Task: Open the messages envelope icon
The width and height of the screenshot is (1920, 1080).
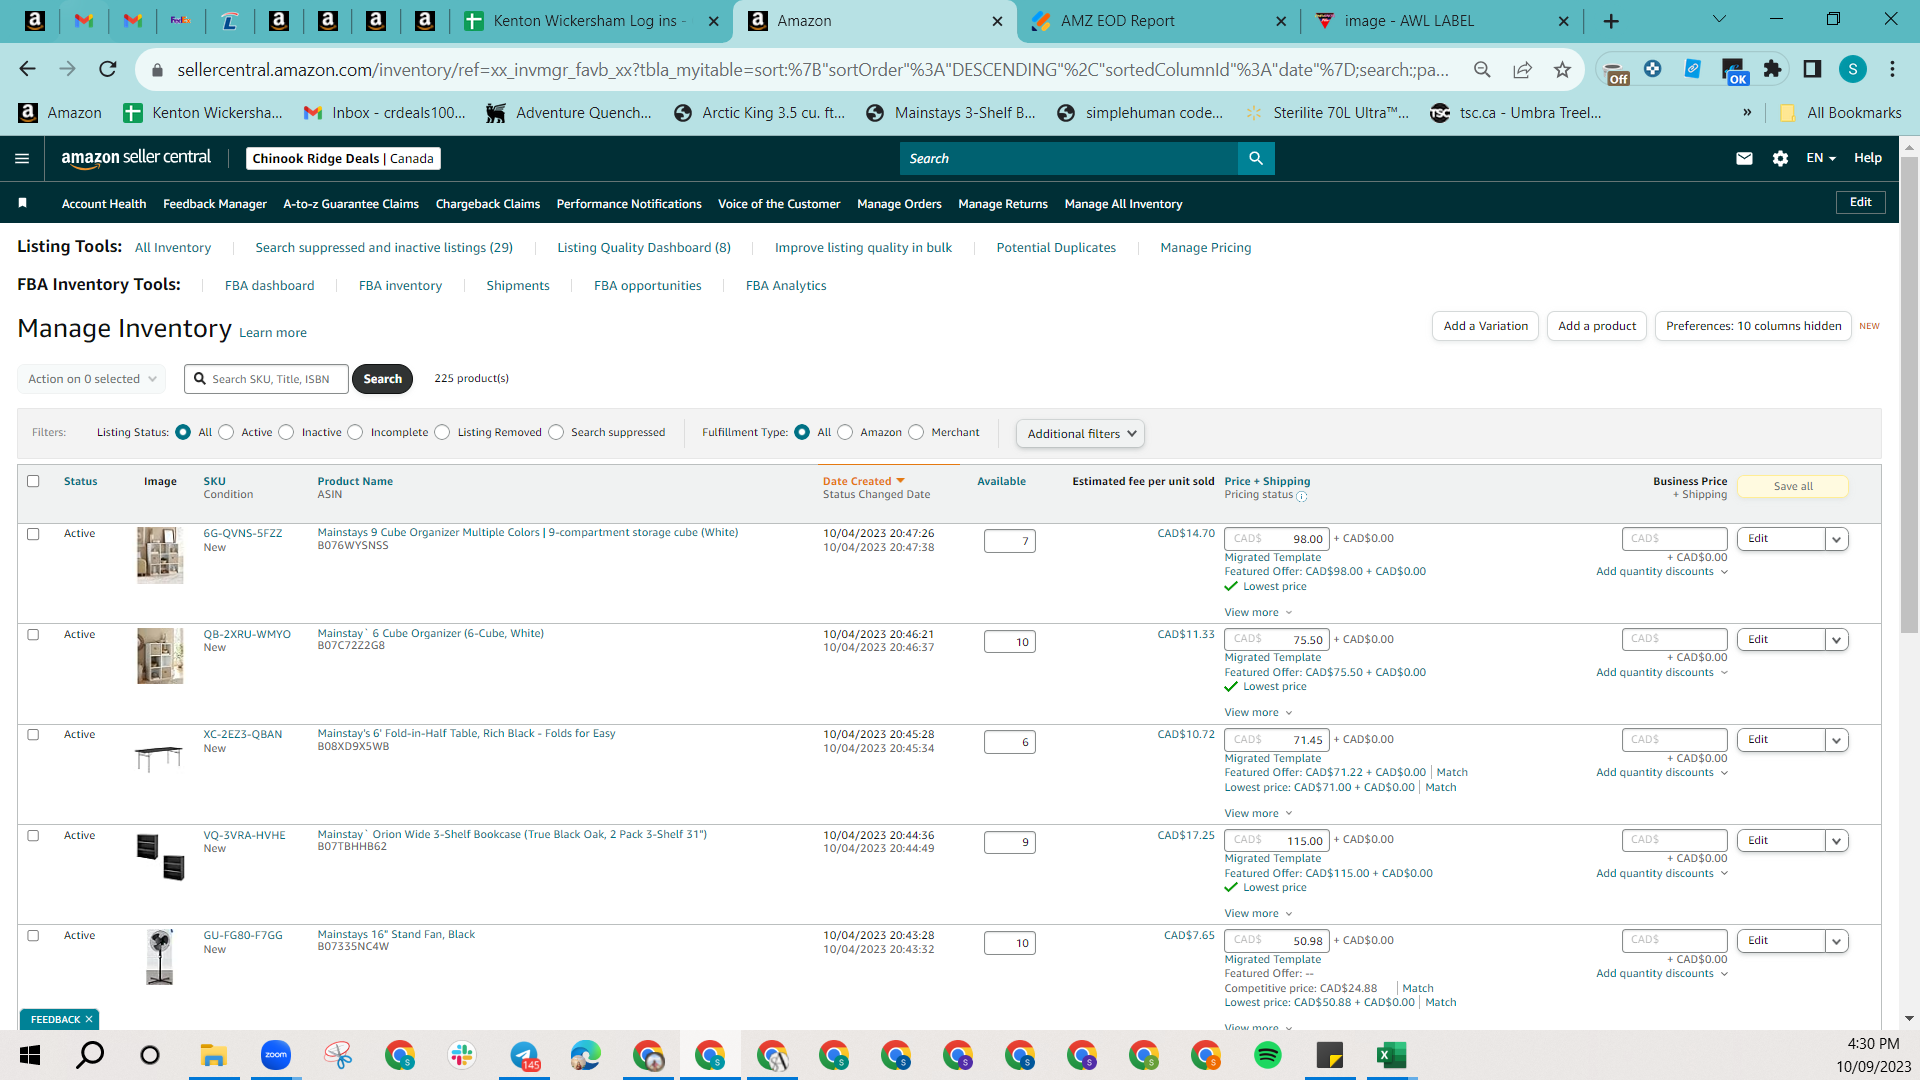Action: tap(1744, 158)
